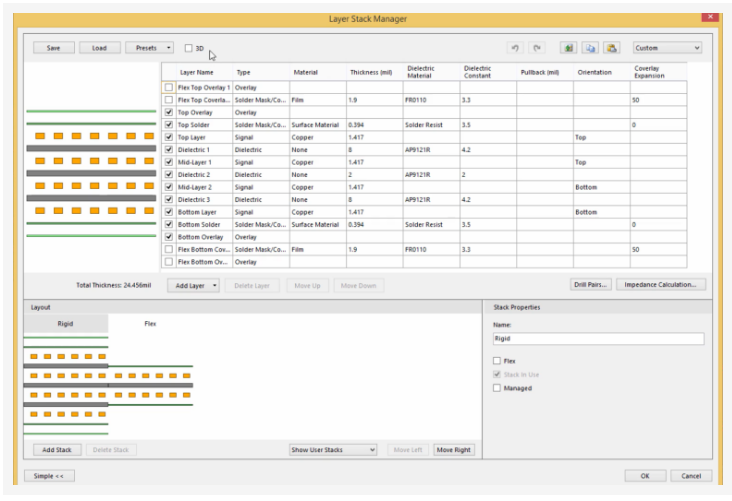Open the Add Layer dropdown
This screenshot has width=732, height=501.
191,285
